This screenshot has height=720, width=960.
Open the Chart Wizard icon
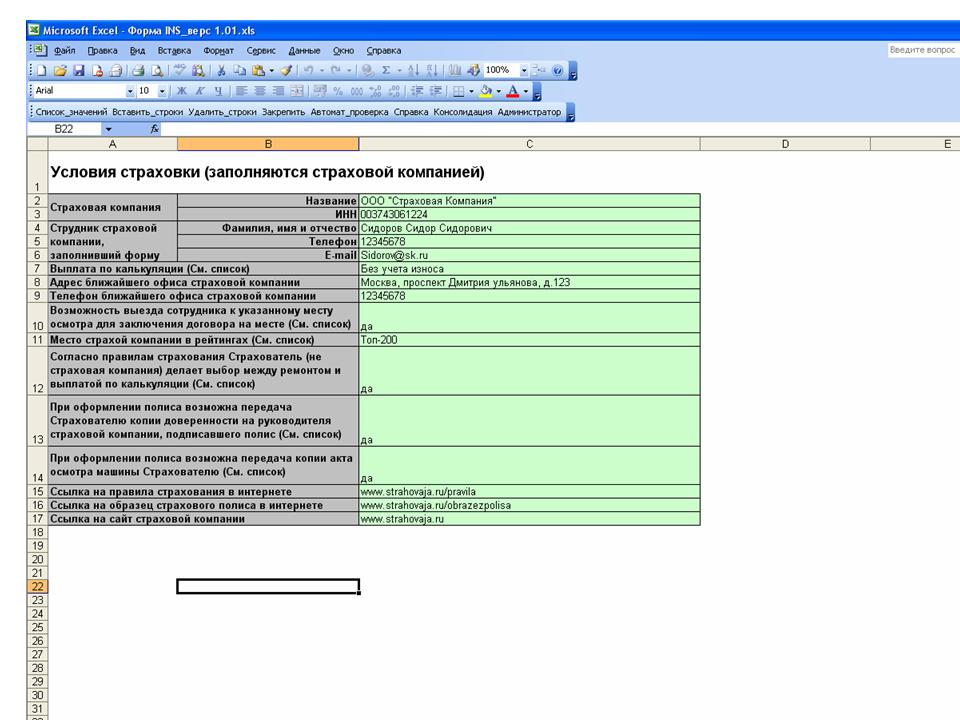click(453, 70)
